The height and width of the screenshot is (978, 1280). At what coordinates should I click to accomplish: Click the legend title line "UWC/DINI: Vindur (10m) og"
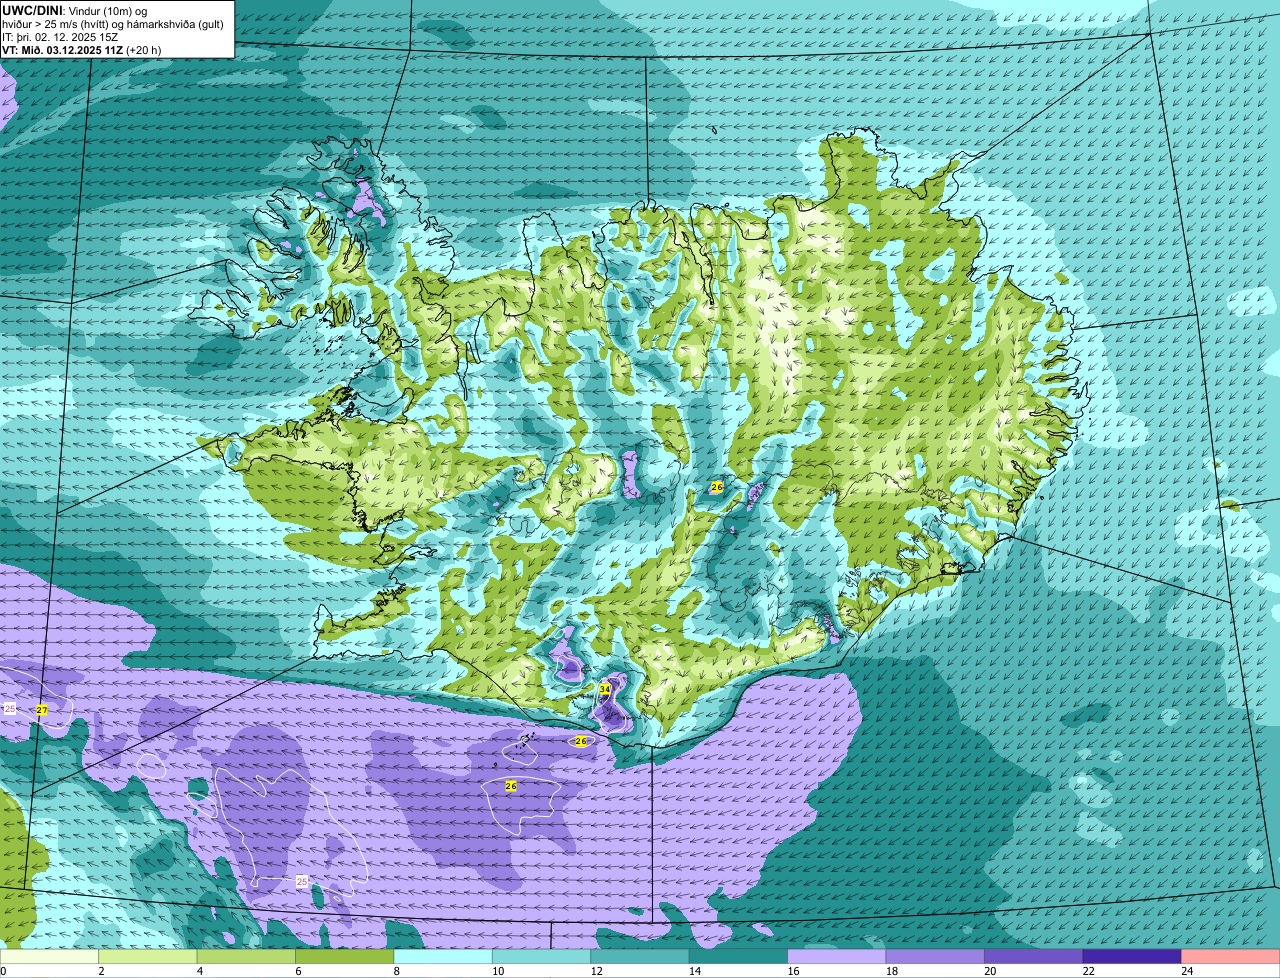tap(76, 11)
